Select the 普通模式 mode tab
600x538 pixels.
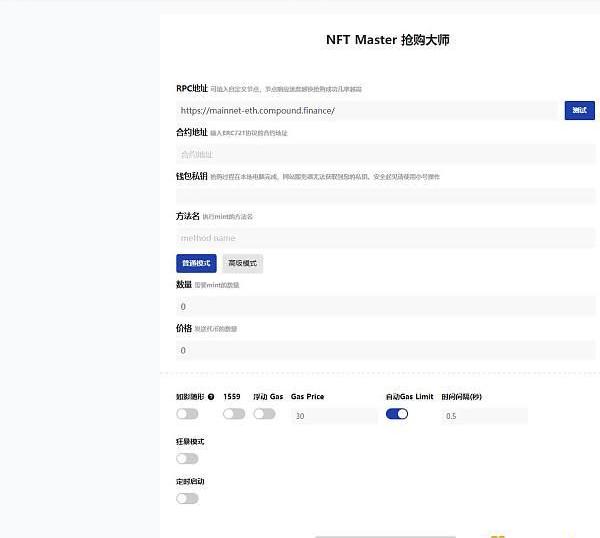pyautogui.click(x=196, y=263)
